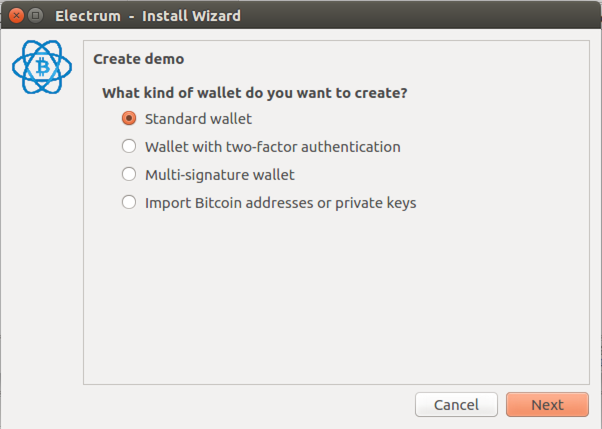Maximize the Install Wizard window
This screenshot has height=429, width=602.
[36, 16]
